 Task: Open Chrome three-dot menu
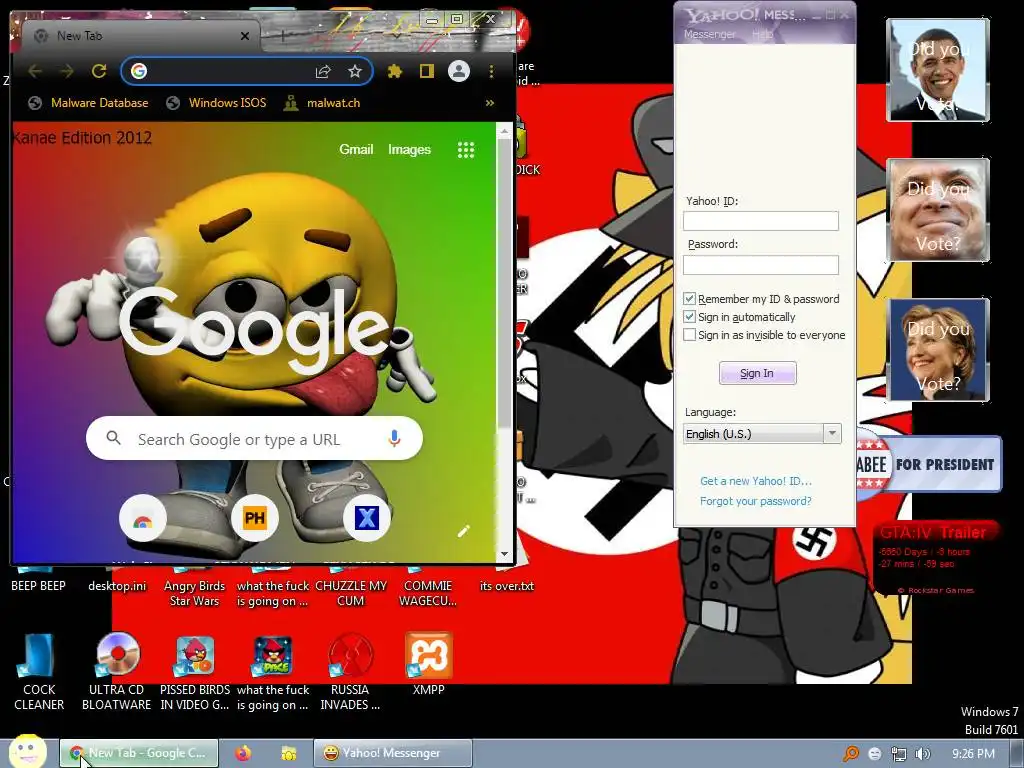point(491,71)
